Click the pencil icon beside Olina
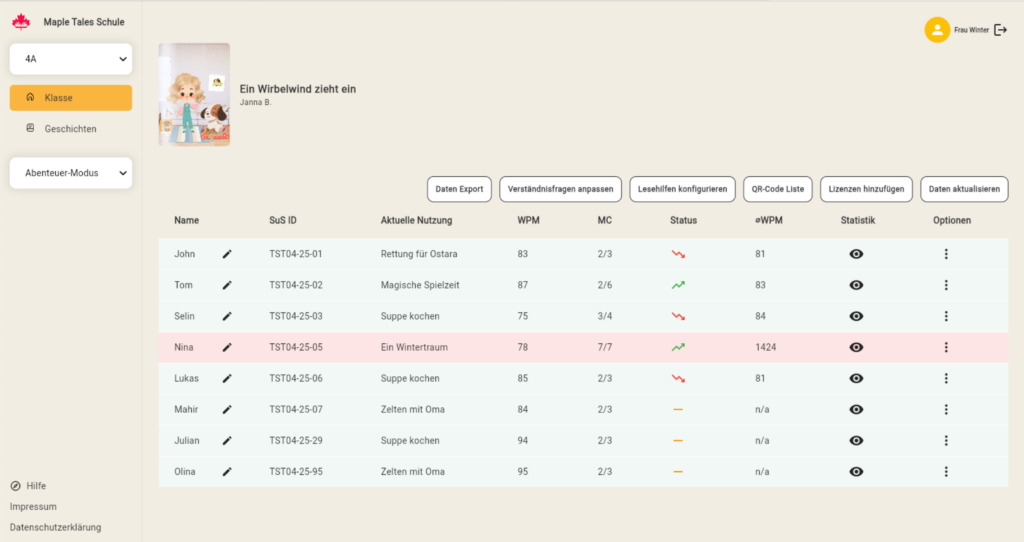Viewport: 1024px width, 542px height. (x=227, y=471)
